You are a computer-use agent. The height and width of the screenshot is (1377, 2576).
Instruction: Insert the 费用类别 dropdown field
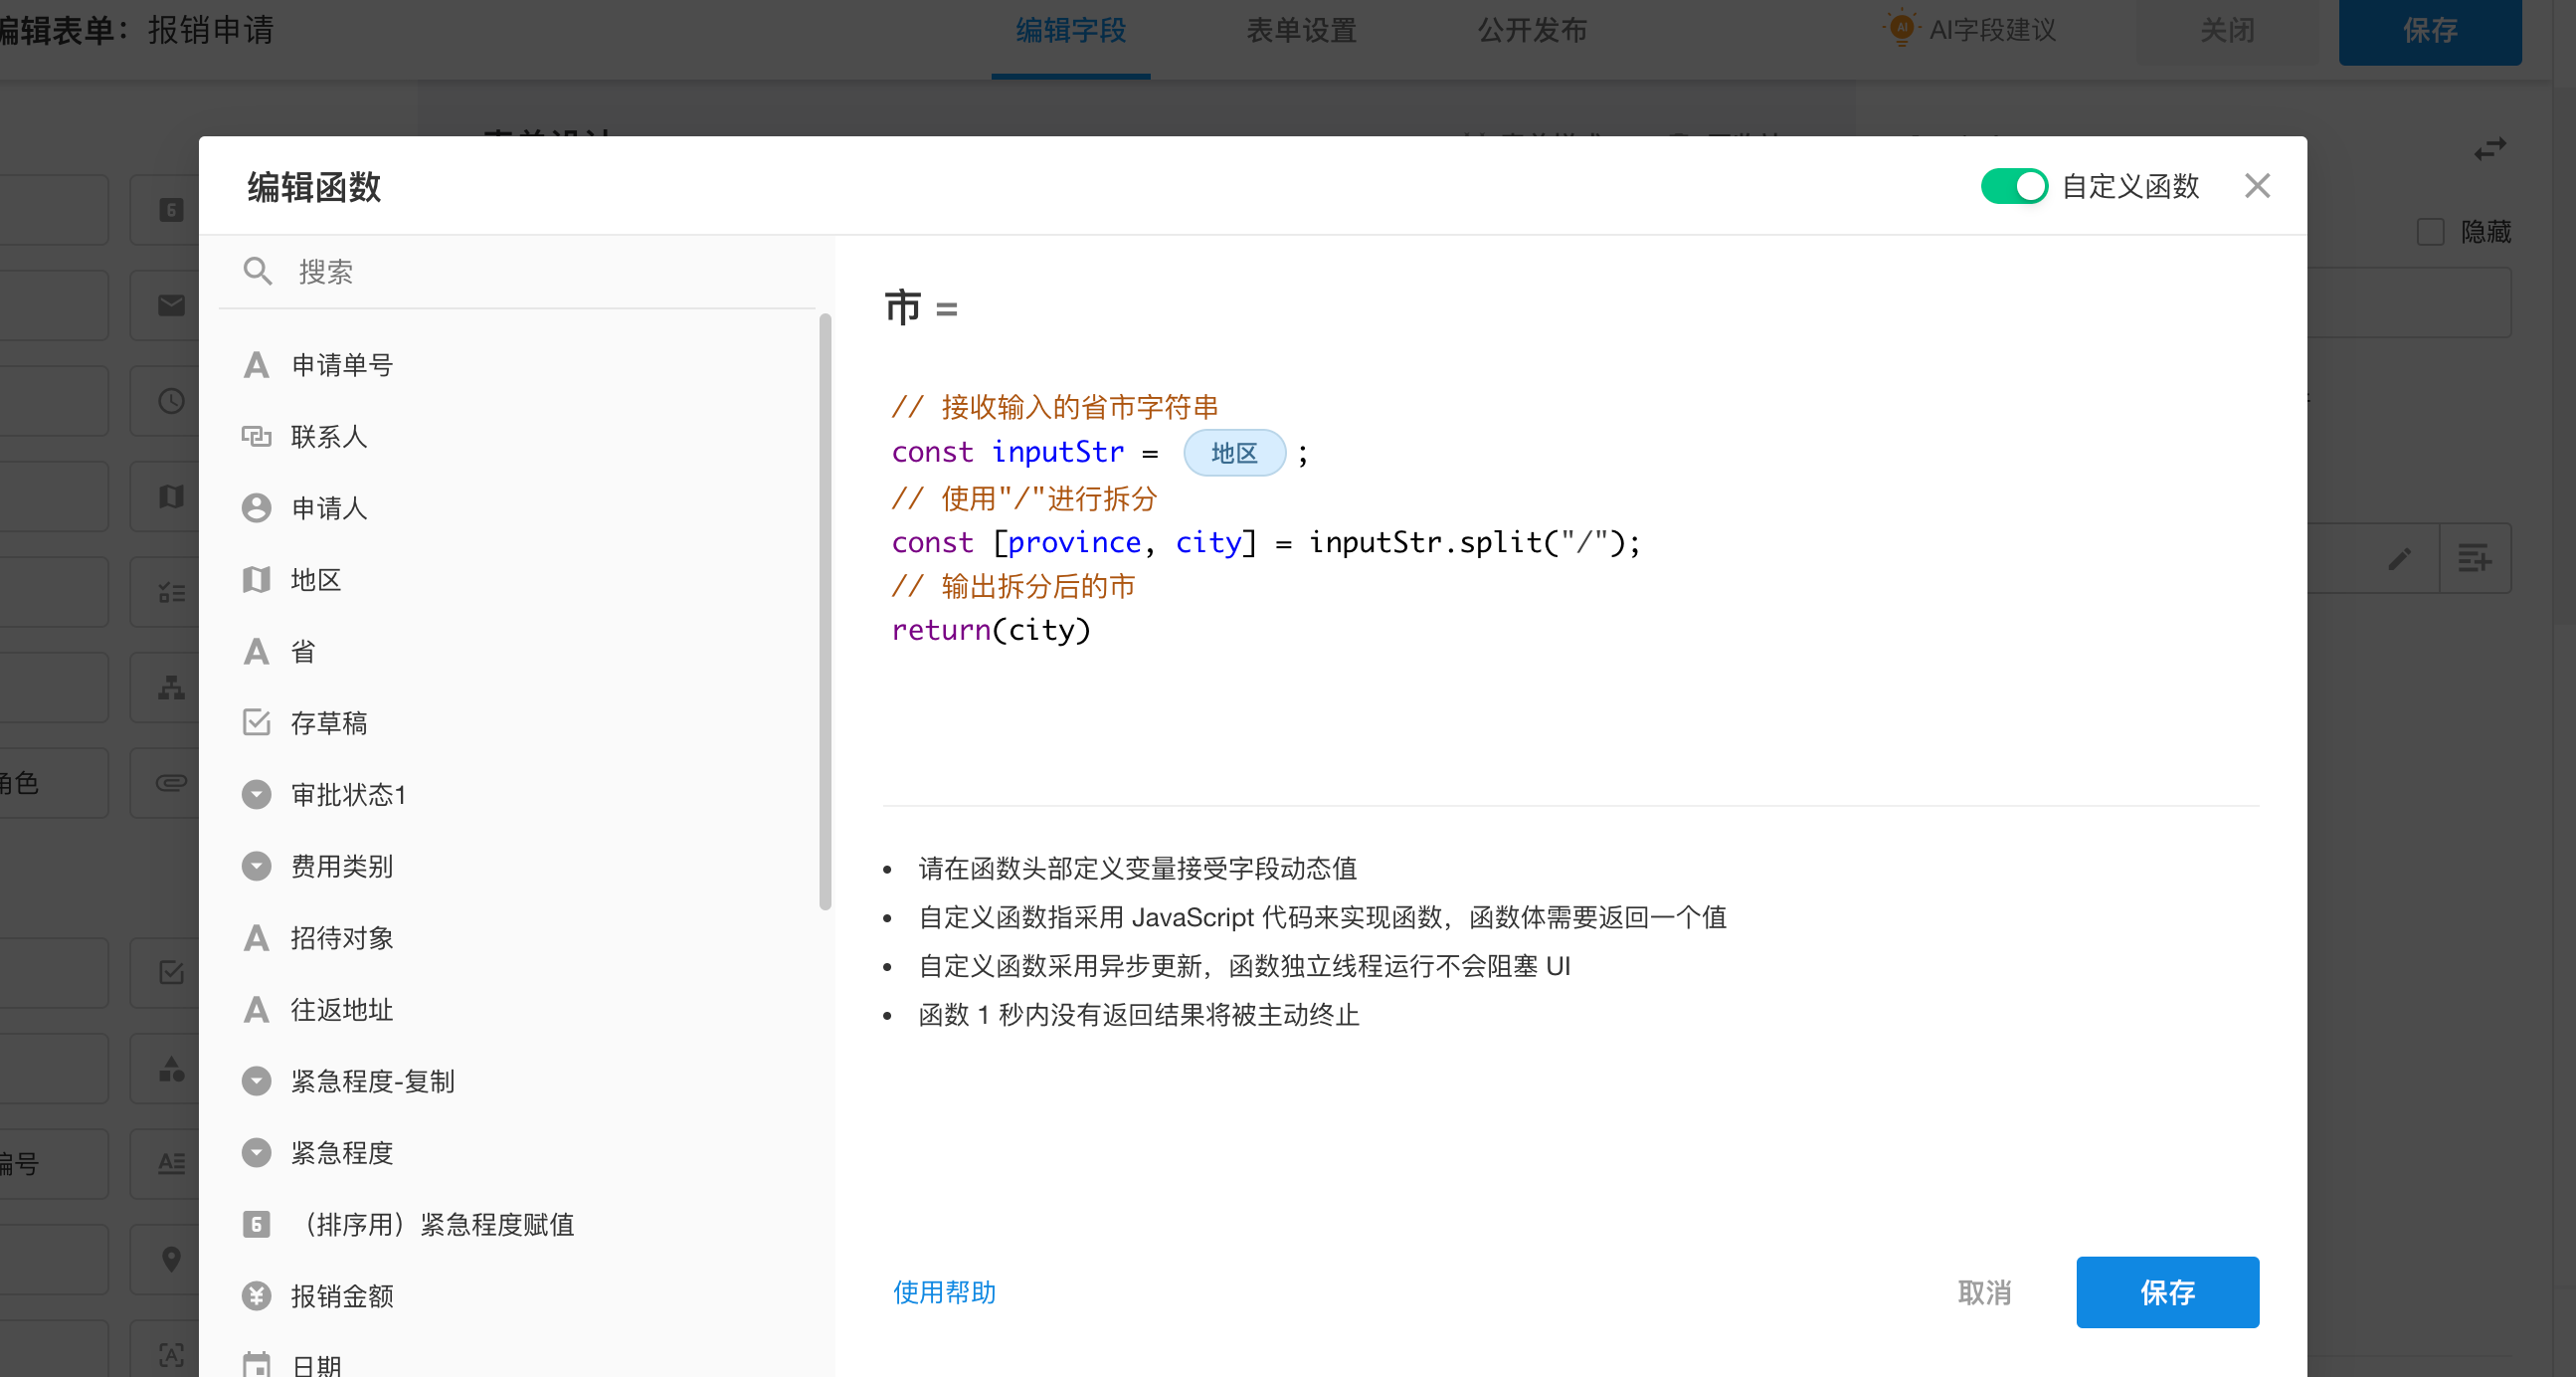(341, 866)
